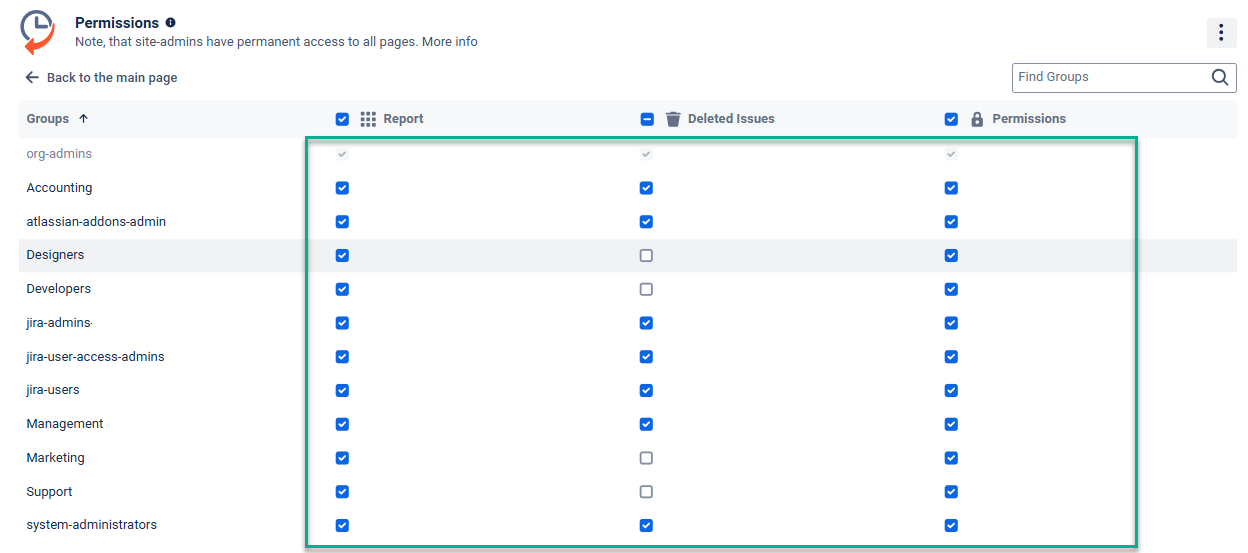Click the Find Groups search field

pos(1108,77)
